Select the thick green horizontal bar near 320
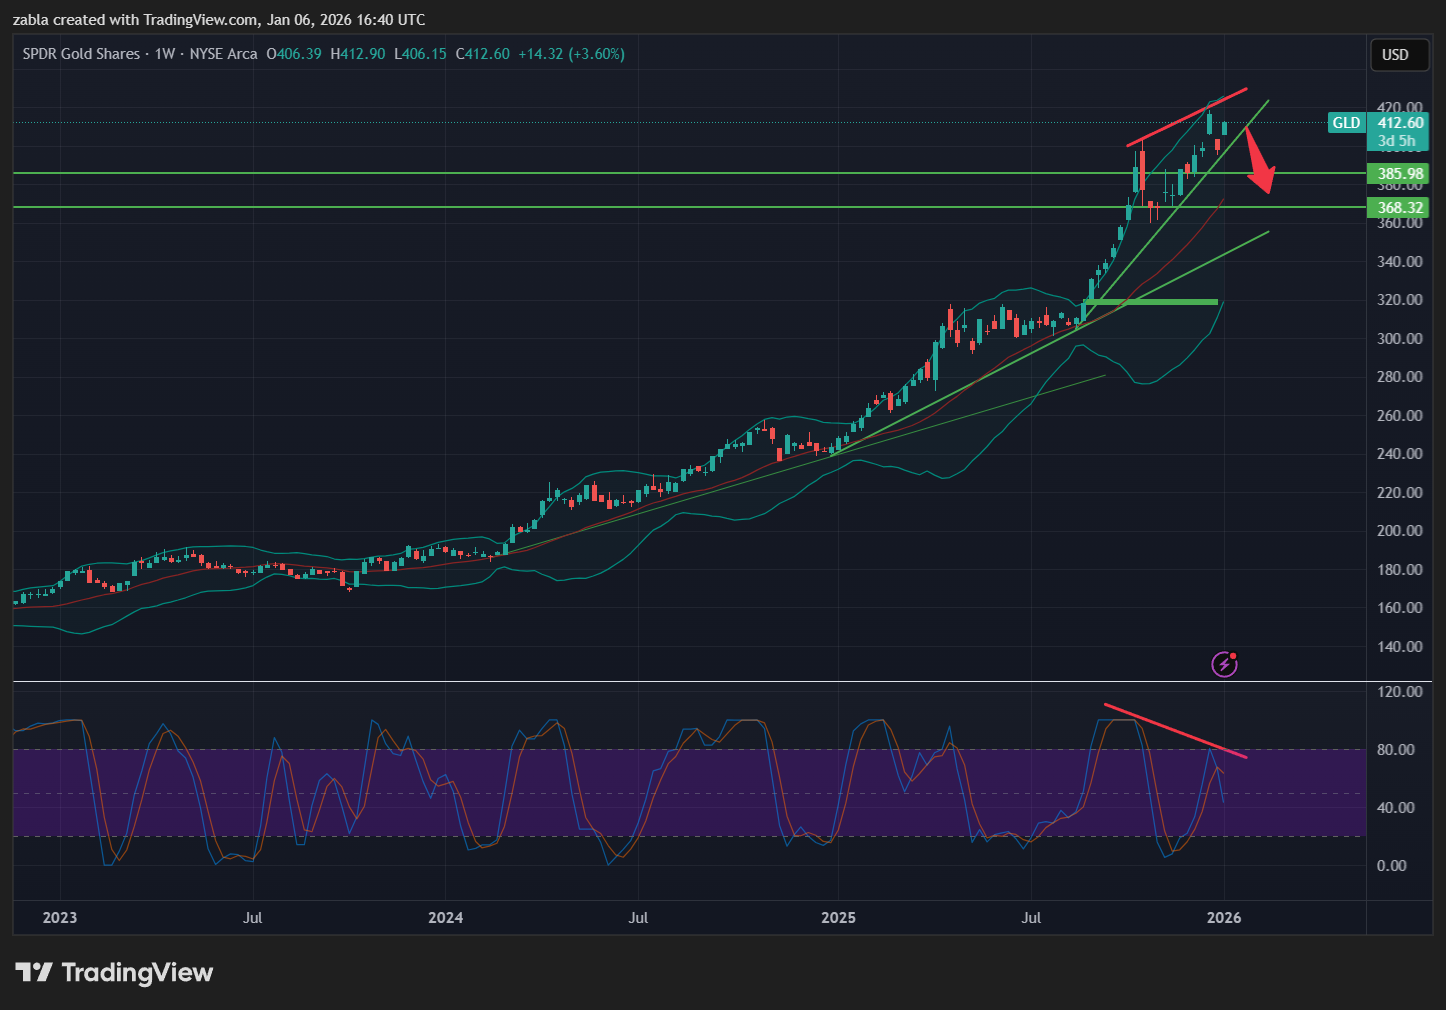This screenshot has width=1446, height=1010. pos(1151,301)
